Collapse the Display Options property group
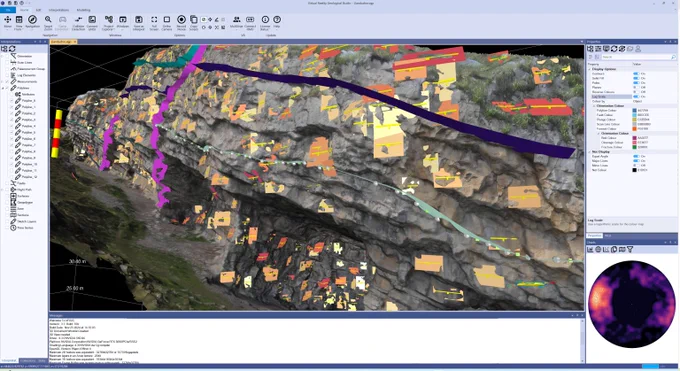Screen dimensions: 680x371 pyautogui.click(x=589, y=69)
